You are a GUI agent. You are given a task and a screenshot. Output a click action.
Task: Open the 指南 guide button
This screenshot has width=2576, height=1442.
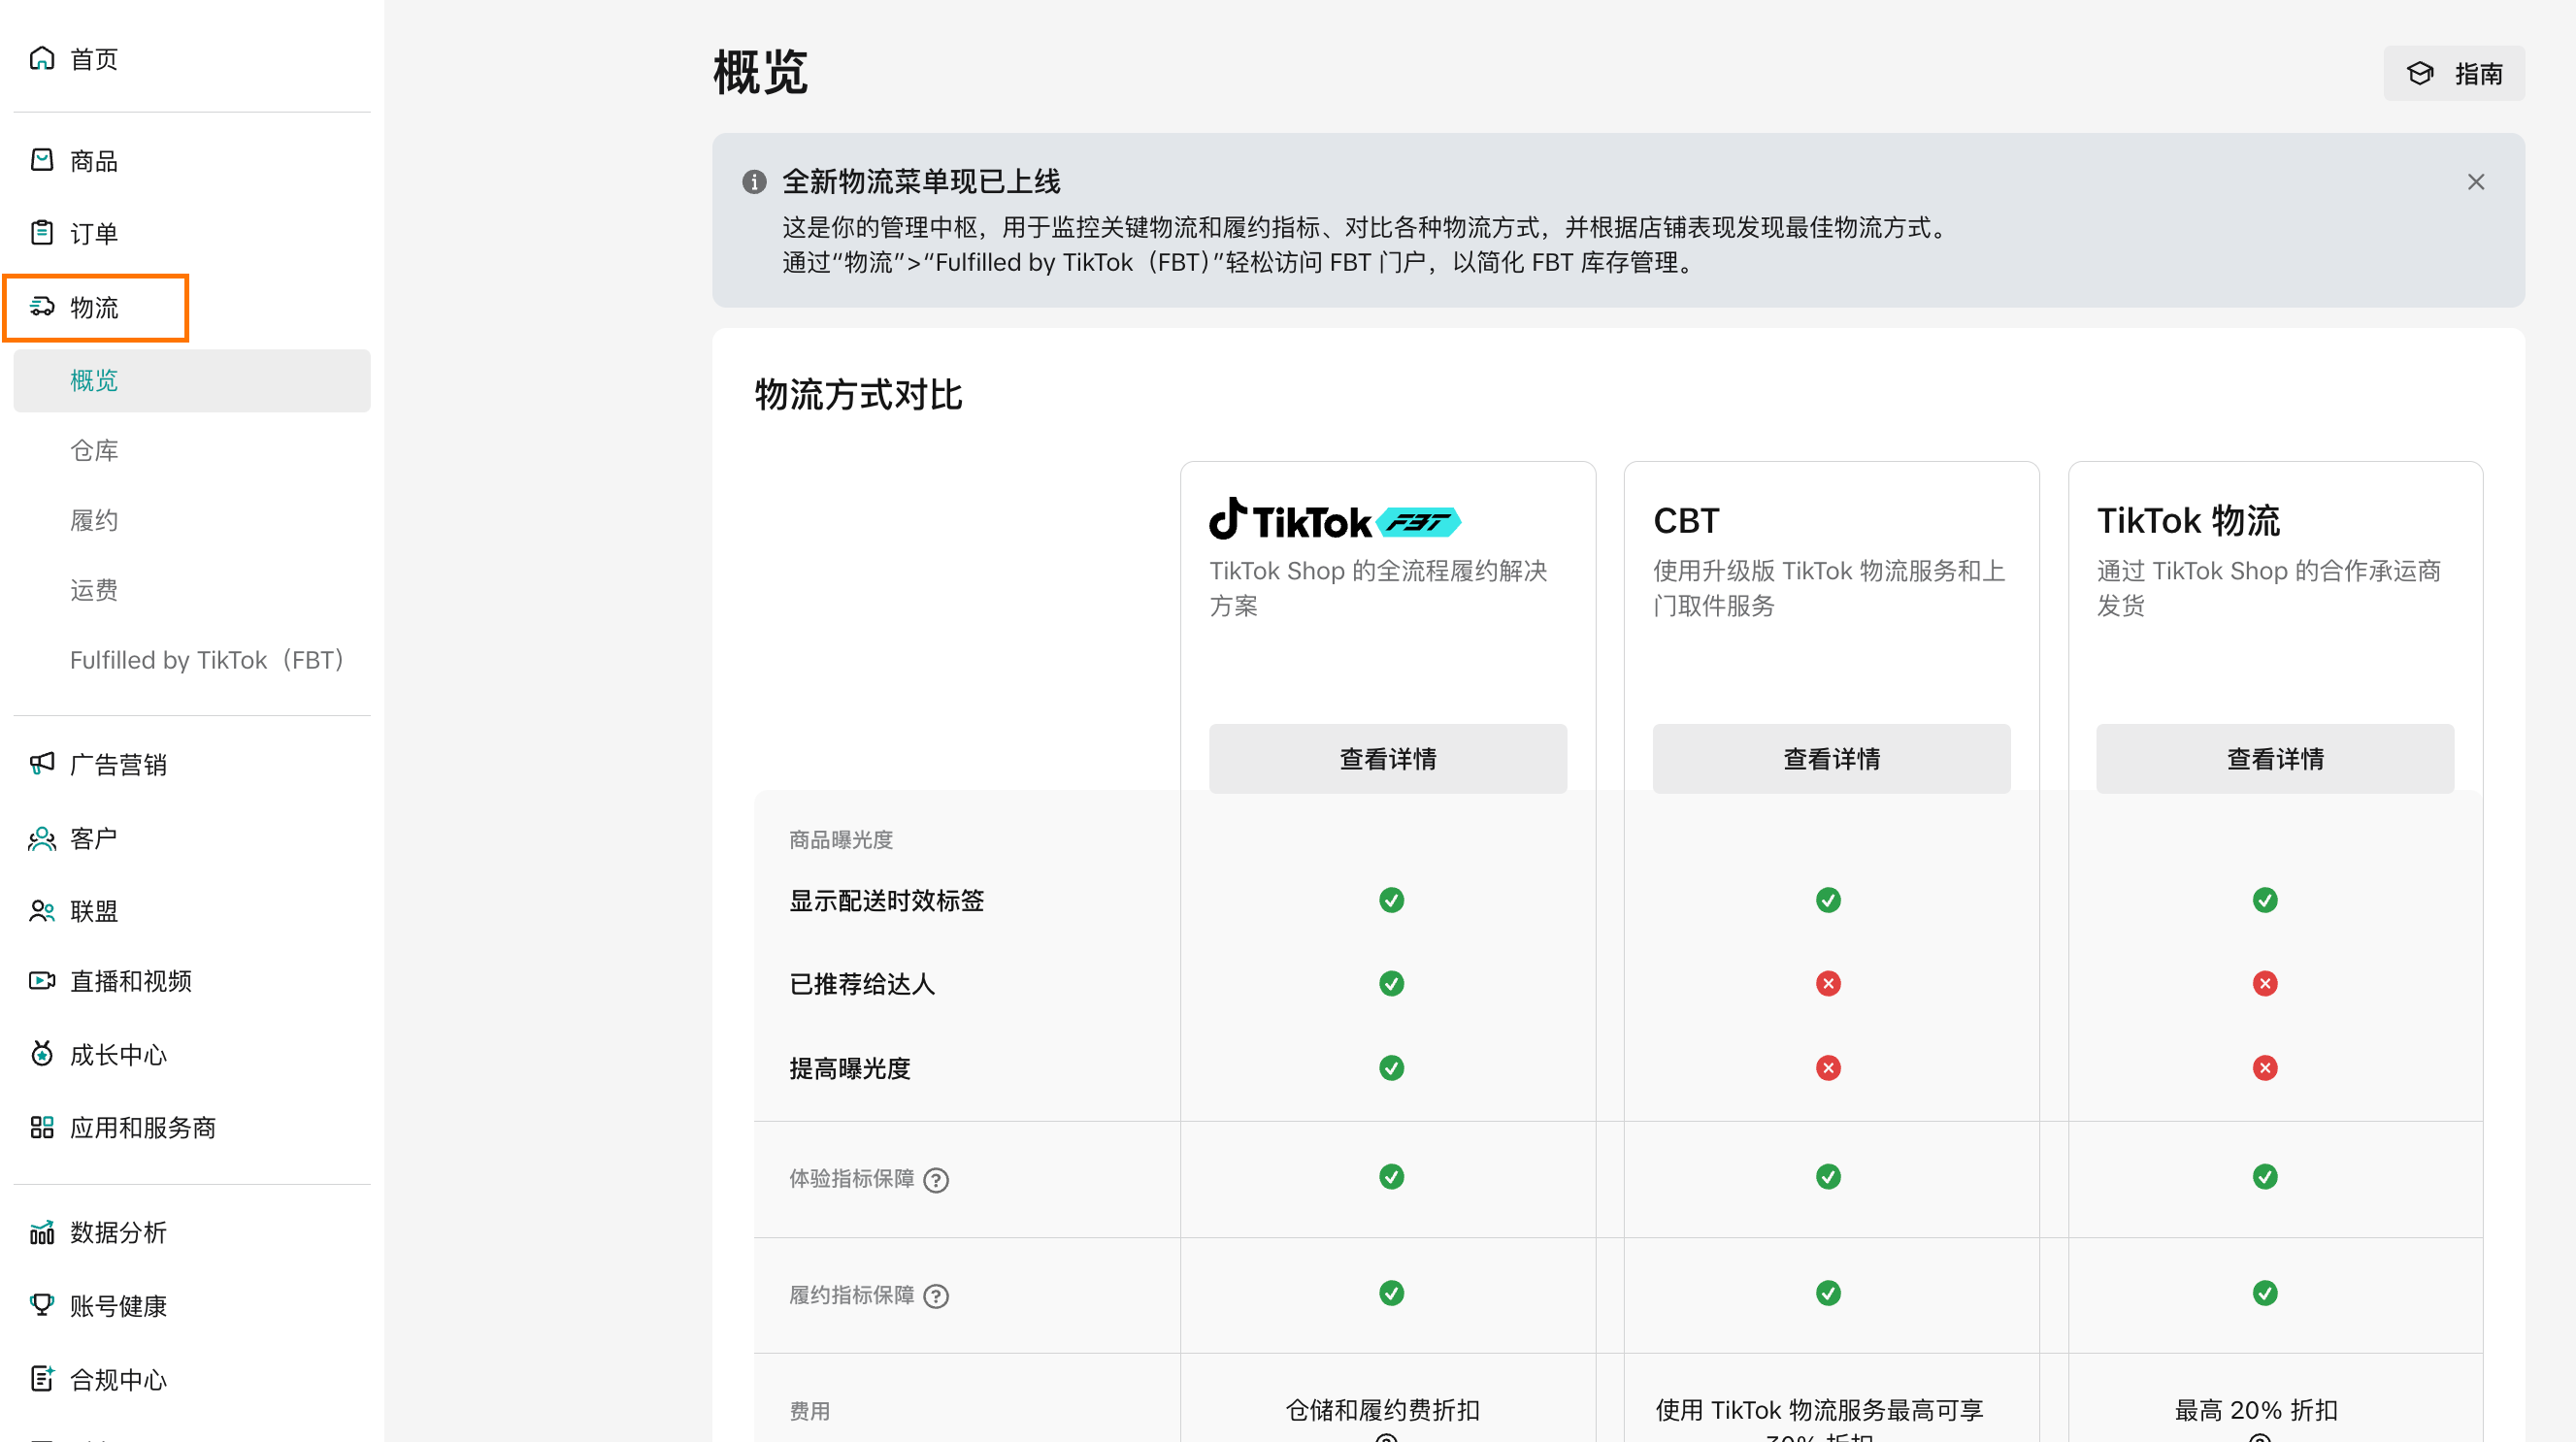pos(2454,74)
